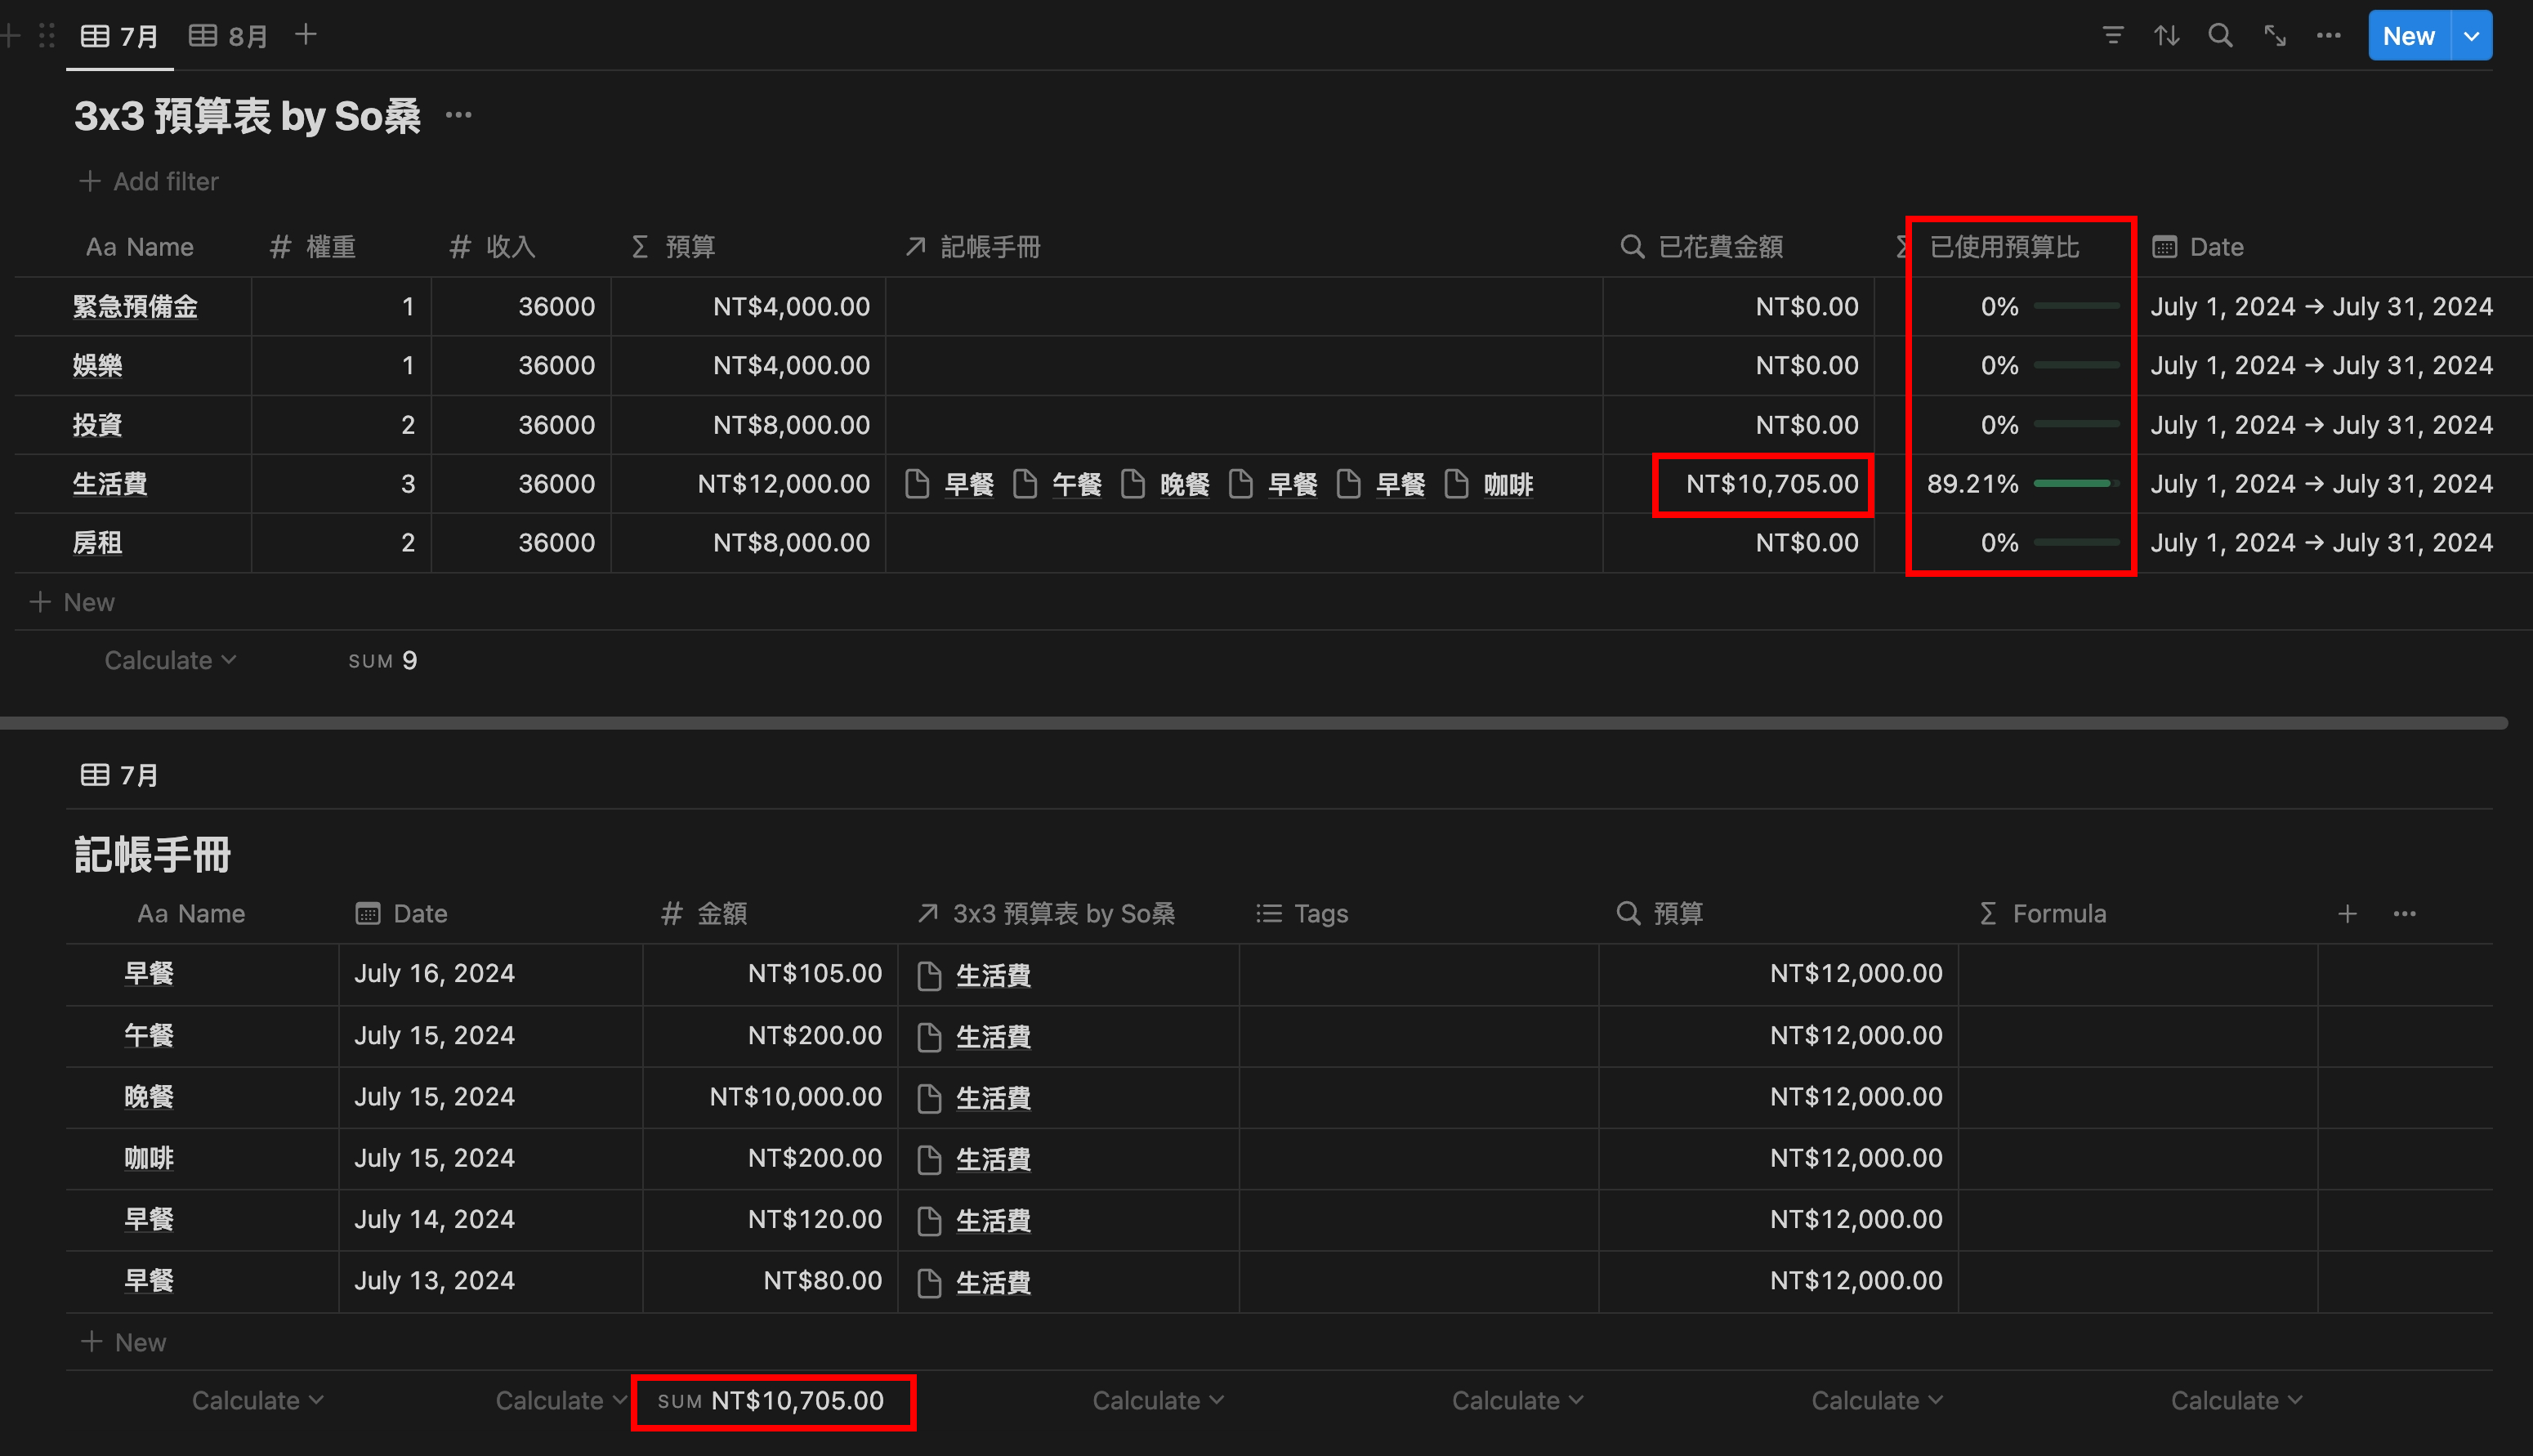This screenshot has width=2533, height=1456.
Task: Open the 晚餐 row 生活費 relation page icon
Action: coord(929,1098)
